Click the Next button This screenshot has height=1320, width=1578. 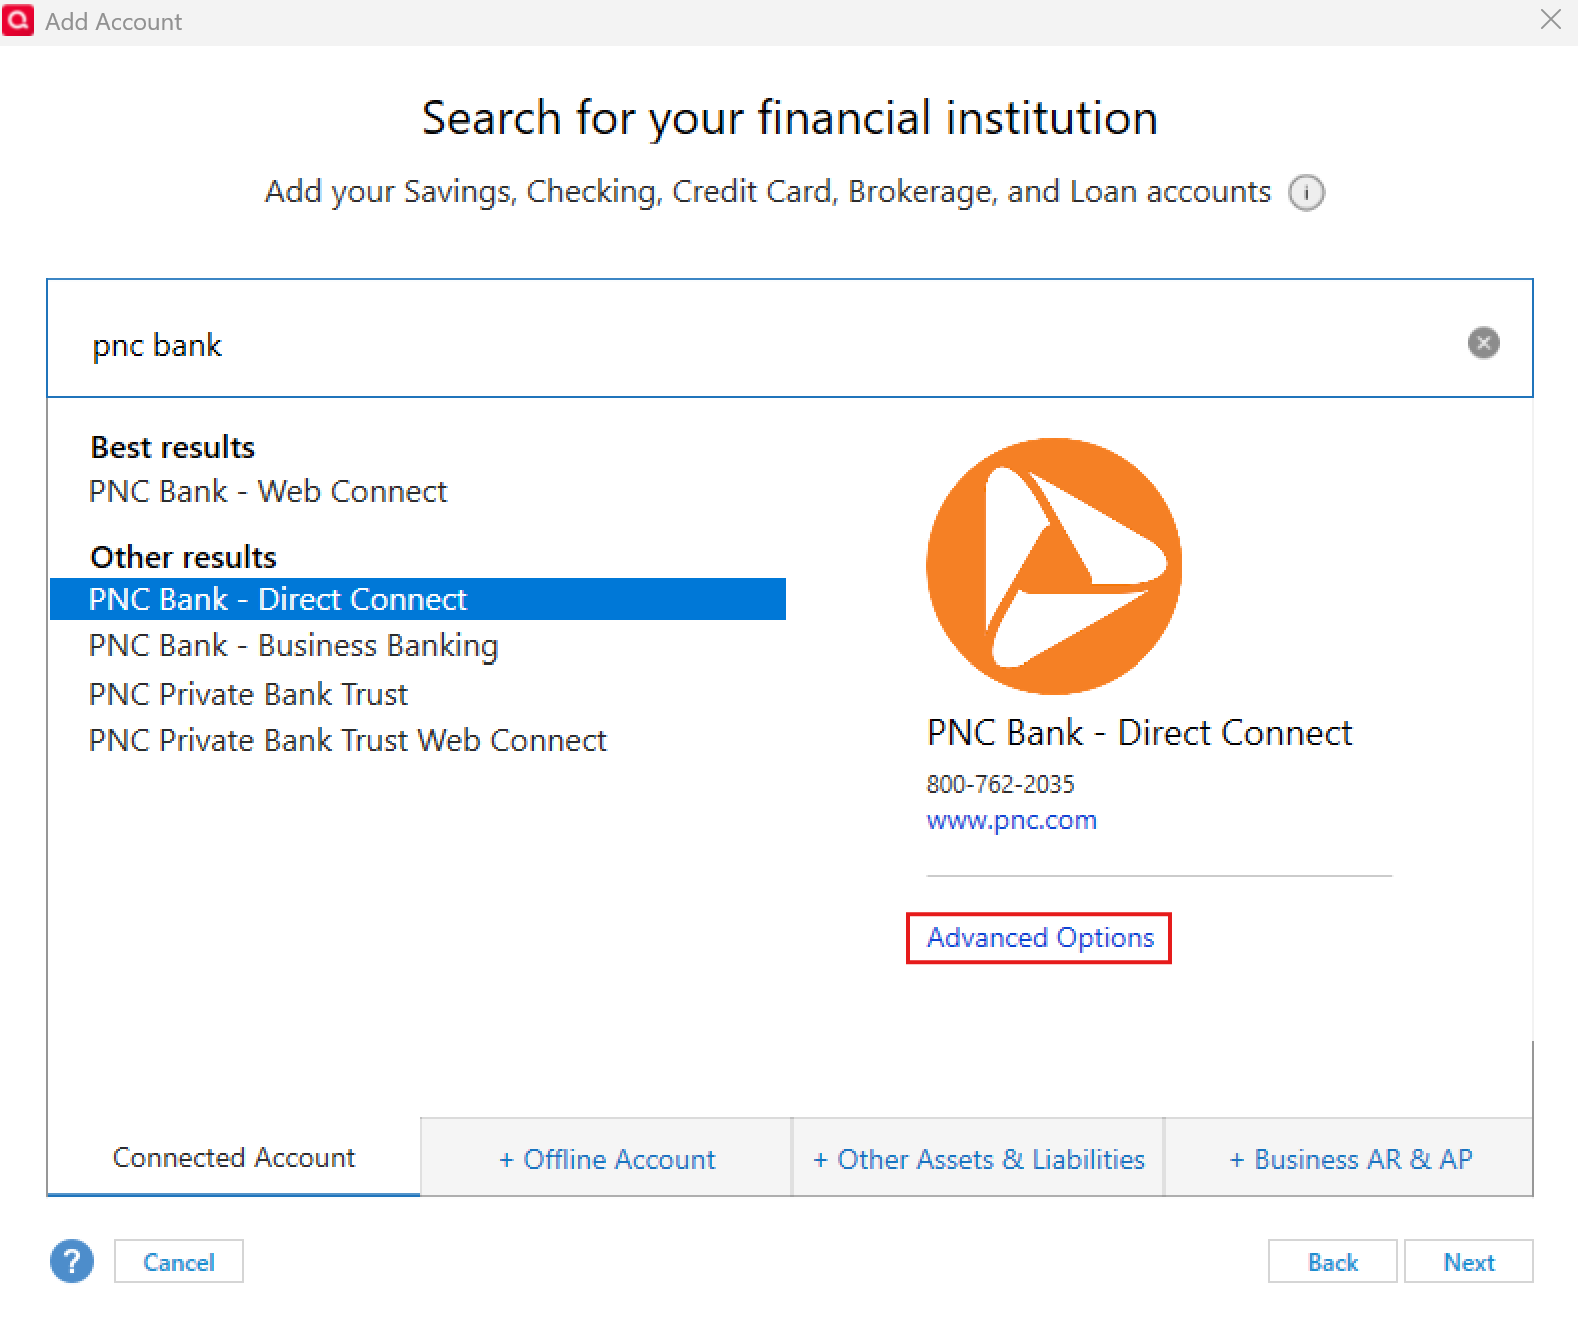[1469, 1262]
